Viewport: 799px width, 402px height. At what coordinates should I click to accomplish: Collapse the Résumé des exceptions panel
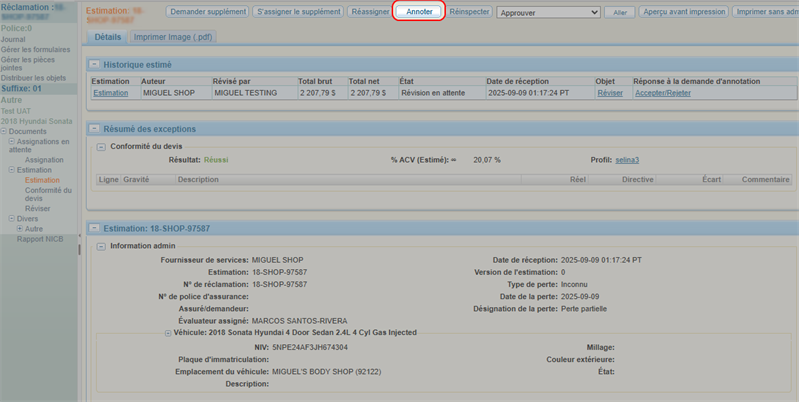pyautogui.click(x=95, y=129)
